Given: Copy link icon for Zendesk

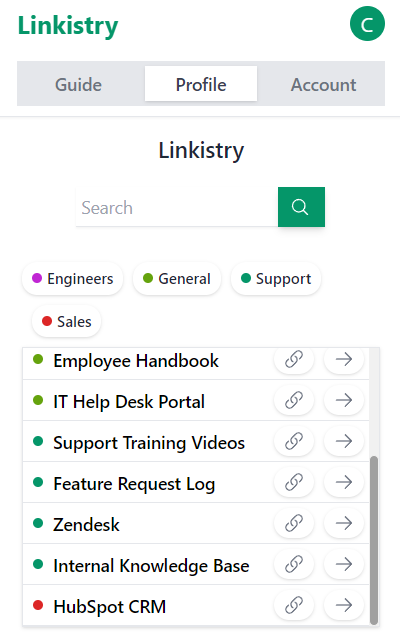Looking at the screenshot, I should (x=294, y=523).
